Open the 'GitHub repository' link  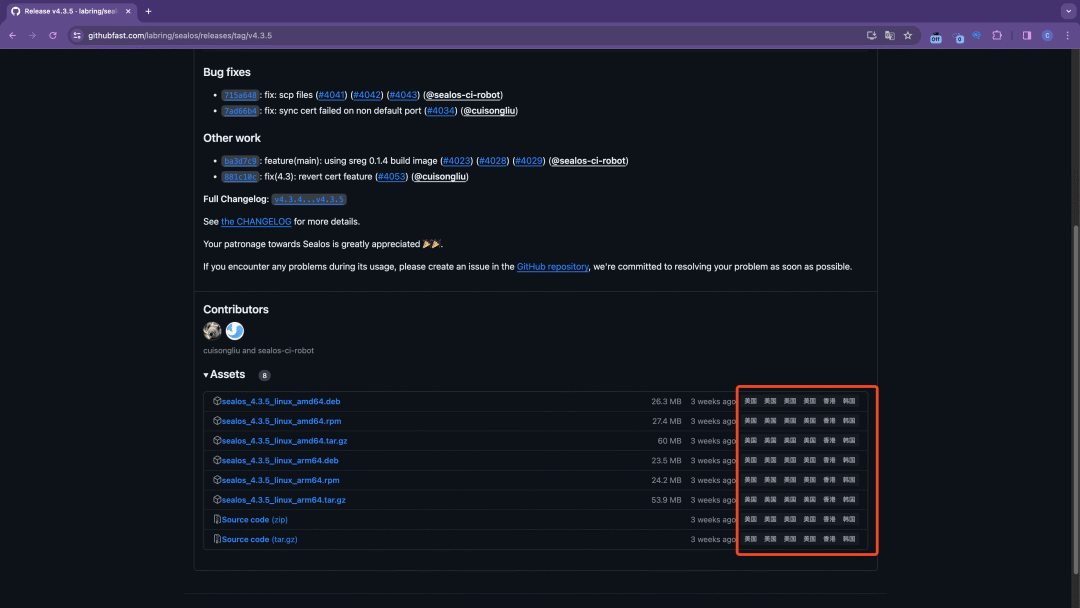coord(552,267)
